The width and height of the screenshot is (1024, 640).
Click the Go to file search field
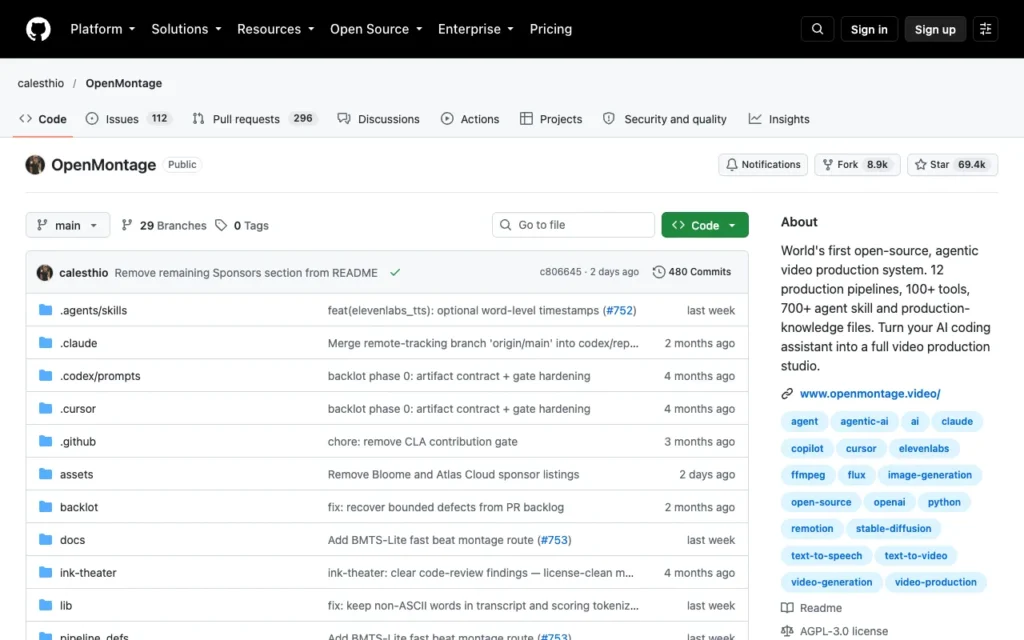[573, 225]
